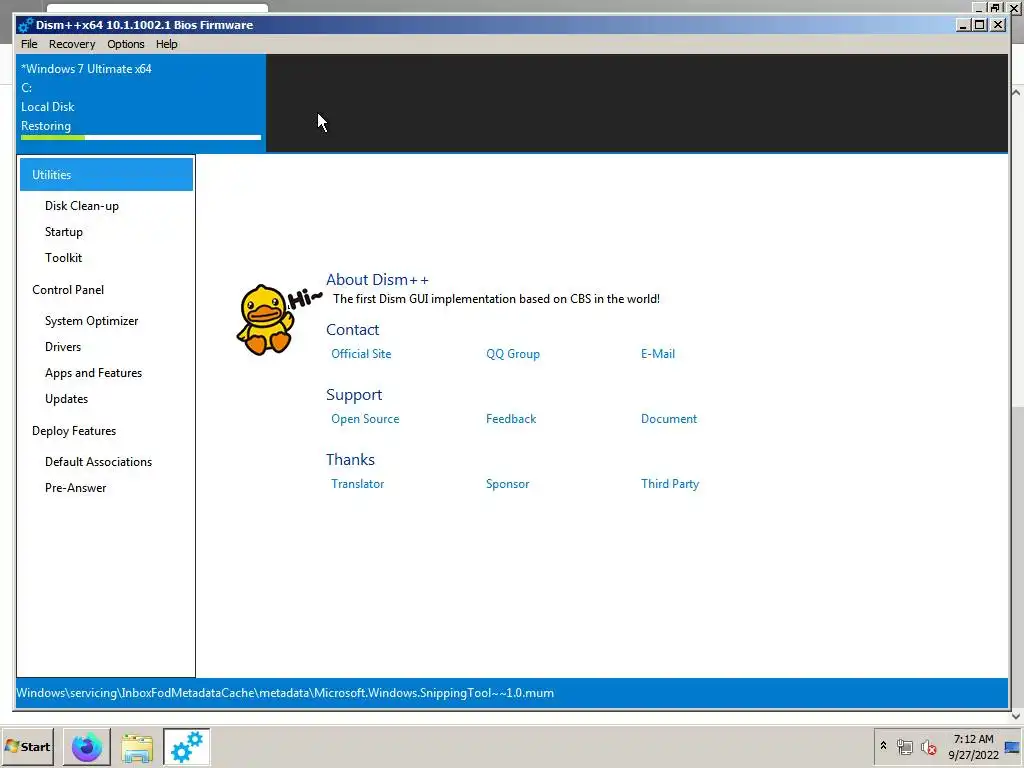Select the Windows 7 Ultimate x64 image tile

coord(141,103)
